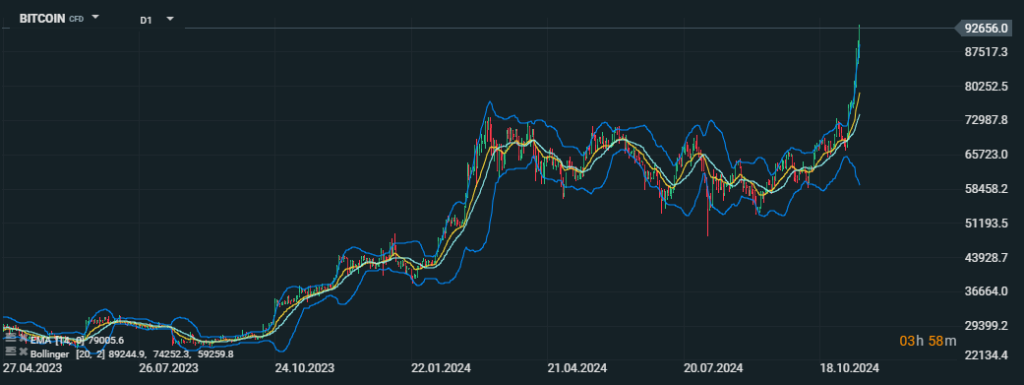Open EMA indicator settings icon
The width and height of the screenshot is (1024, 385).
click(x=10, y=338)
